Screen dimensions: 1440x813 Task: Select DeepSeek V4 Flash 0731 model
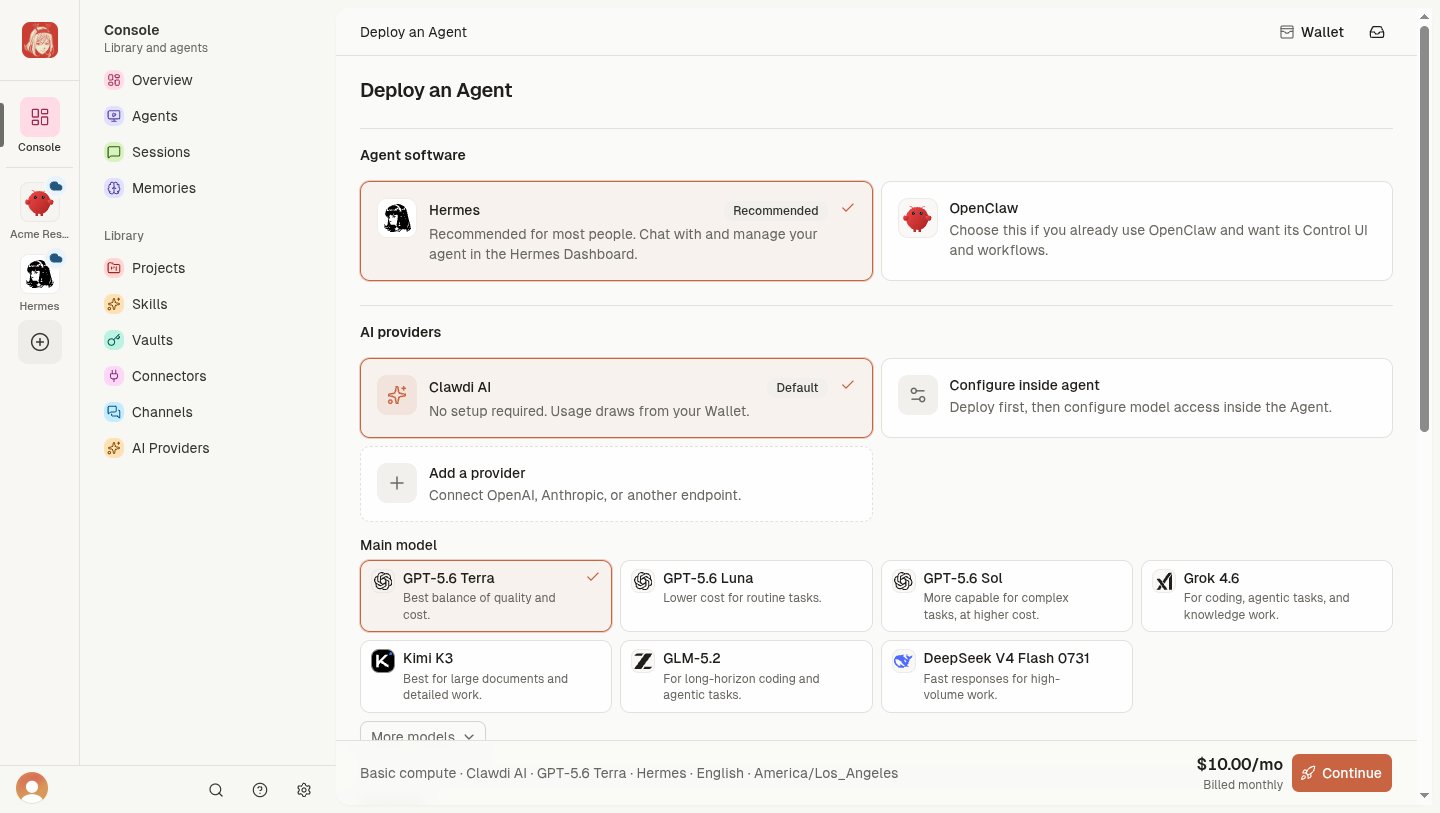1007,676
